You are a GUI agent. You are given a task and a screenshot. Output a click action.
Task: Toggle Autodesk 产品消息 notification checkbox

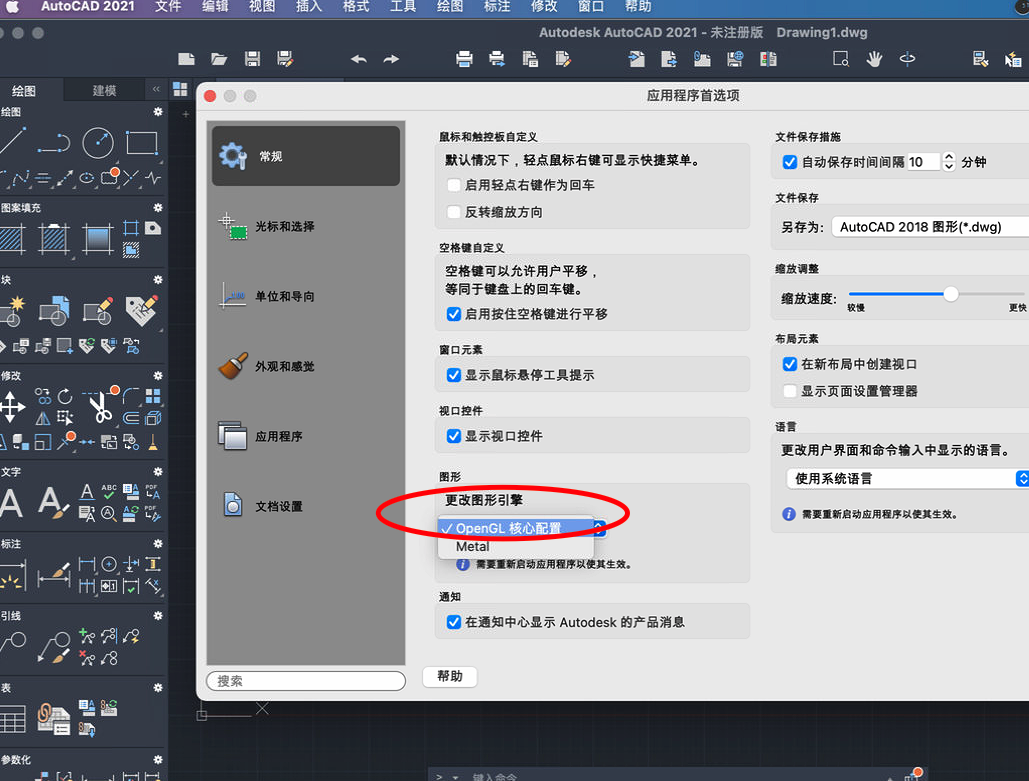pos(453,622)
